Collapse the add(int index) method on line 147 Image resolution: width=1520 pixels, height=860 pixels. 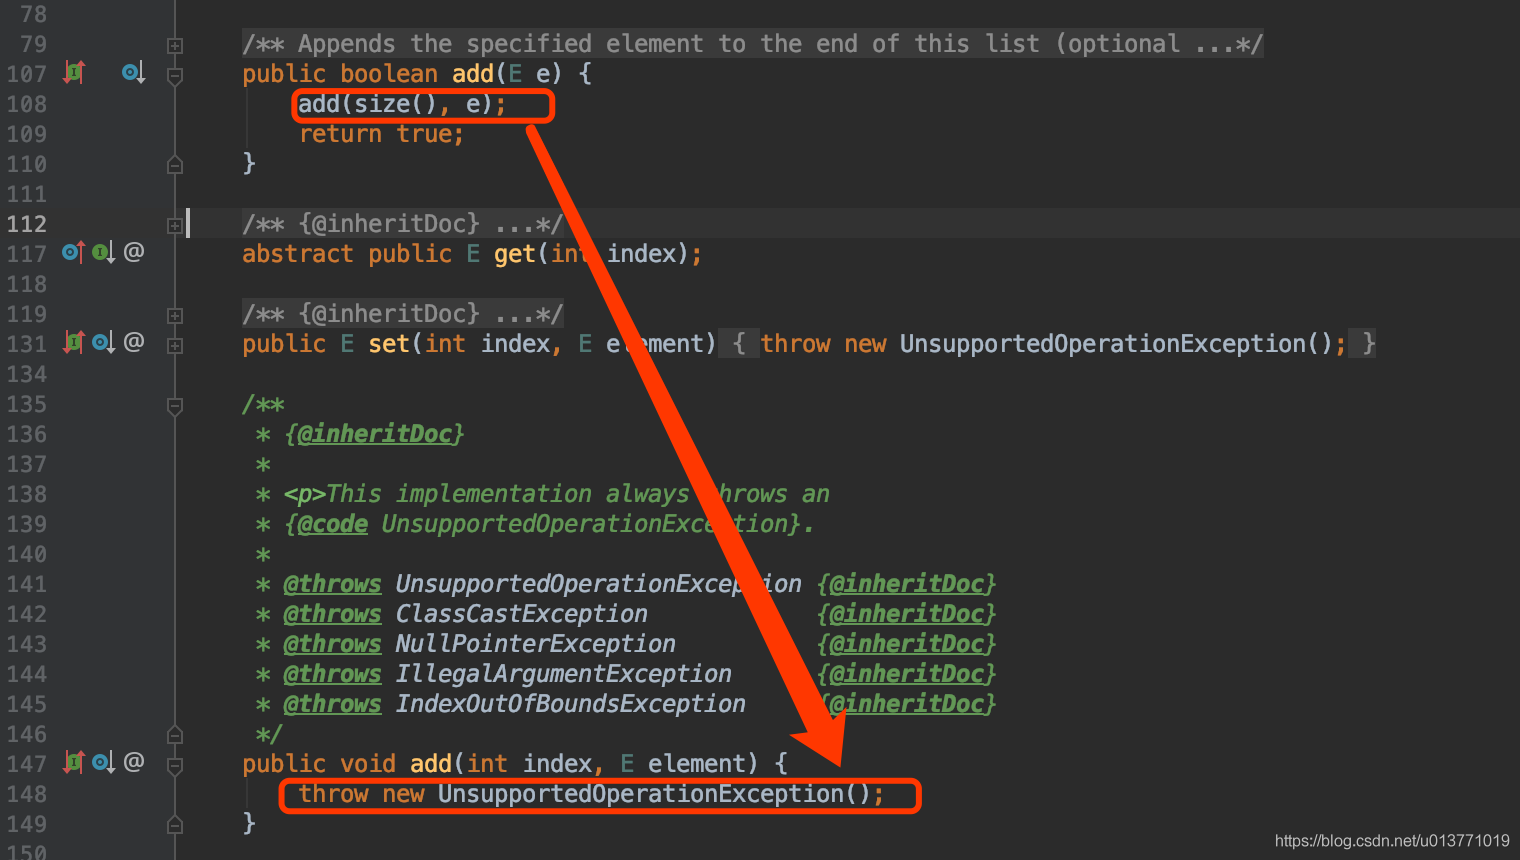[175, 767]
